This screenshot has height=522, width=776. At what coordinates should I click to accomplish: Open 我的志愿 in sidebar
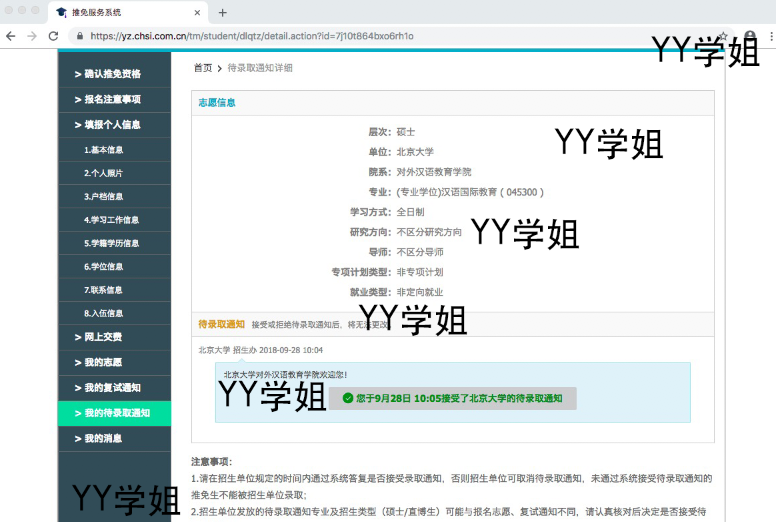pyautogui.click(x=114, y=362)
